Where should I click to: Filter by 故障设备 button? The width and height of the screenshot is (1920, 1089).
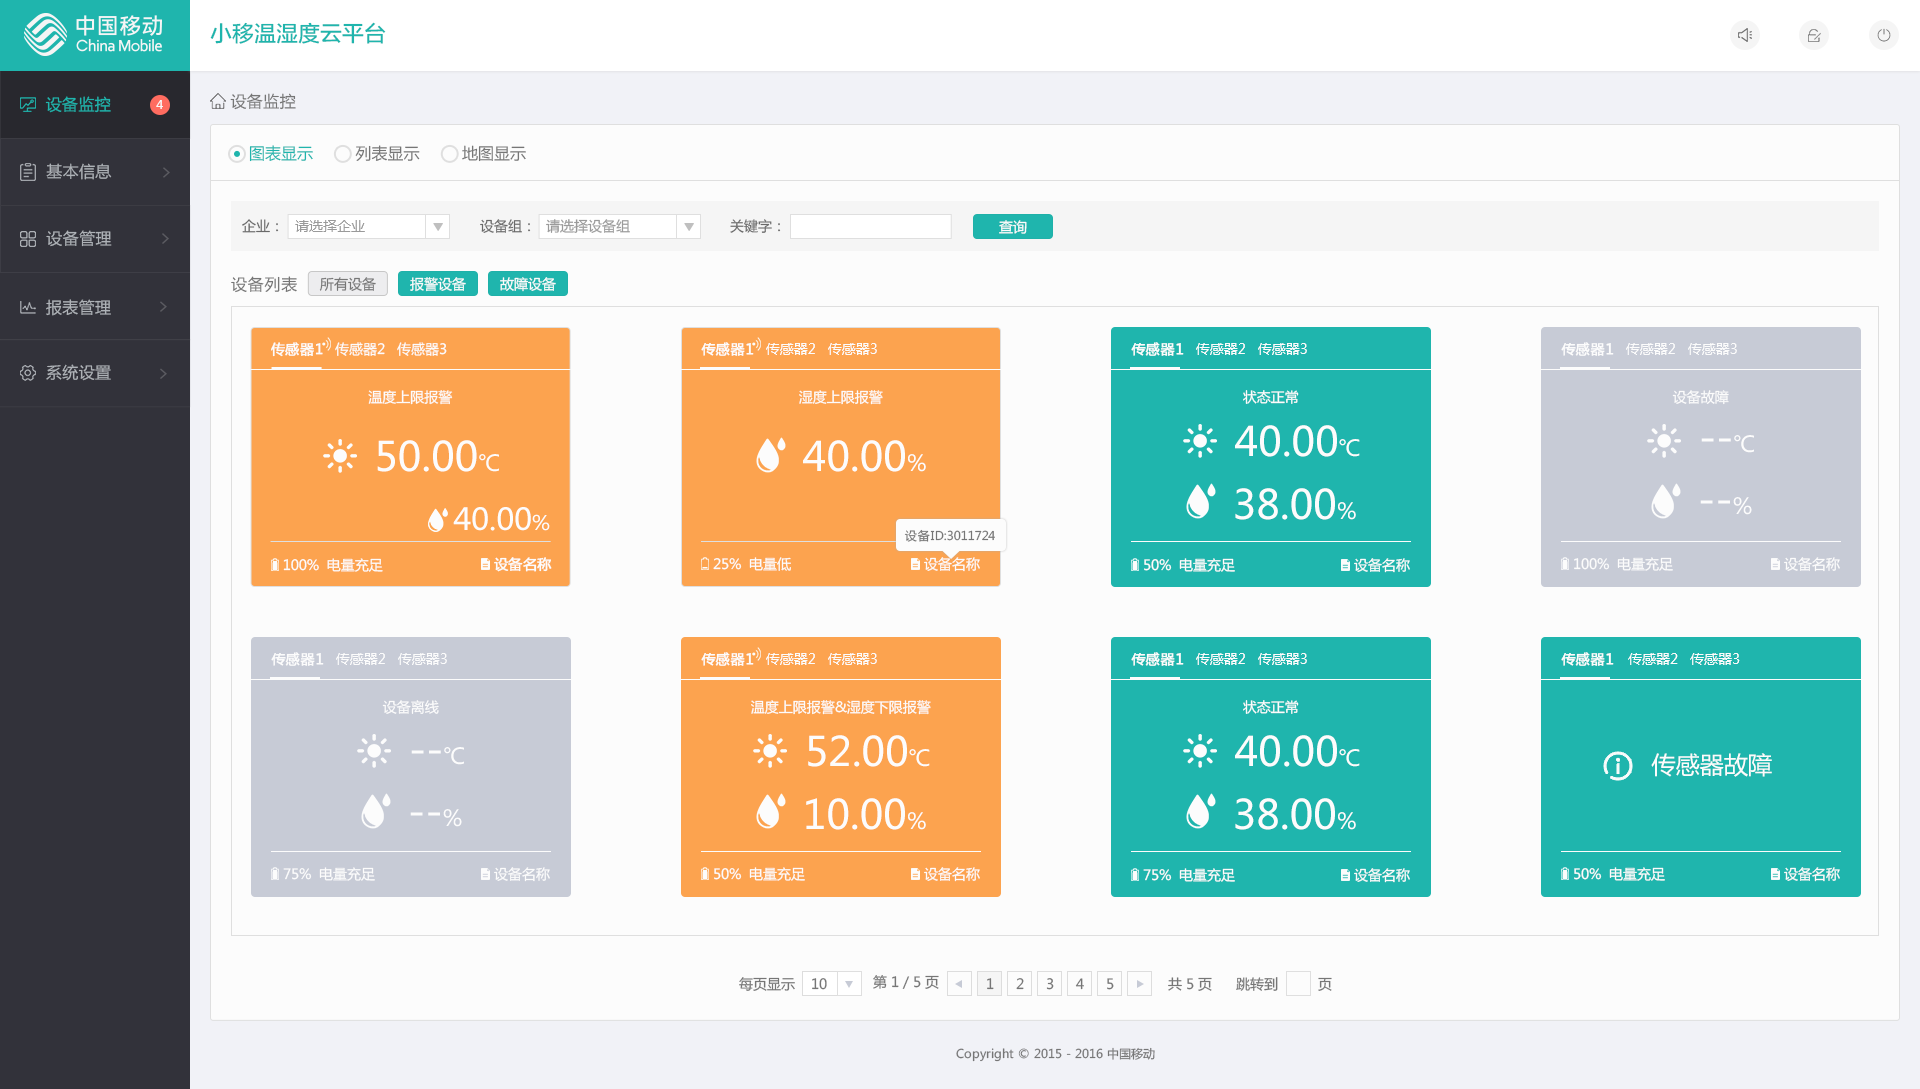click(527, 284)
